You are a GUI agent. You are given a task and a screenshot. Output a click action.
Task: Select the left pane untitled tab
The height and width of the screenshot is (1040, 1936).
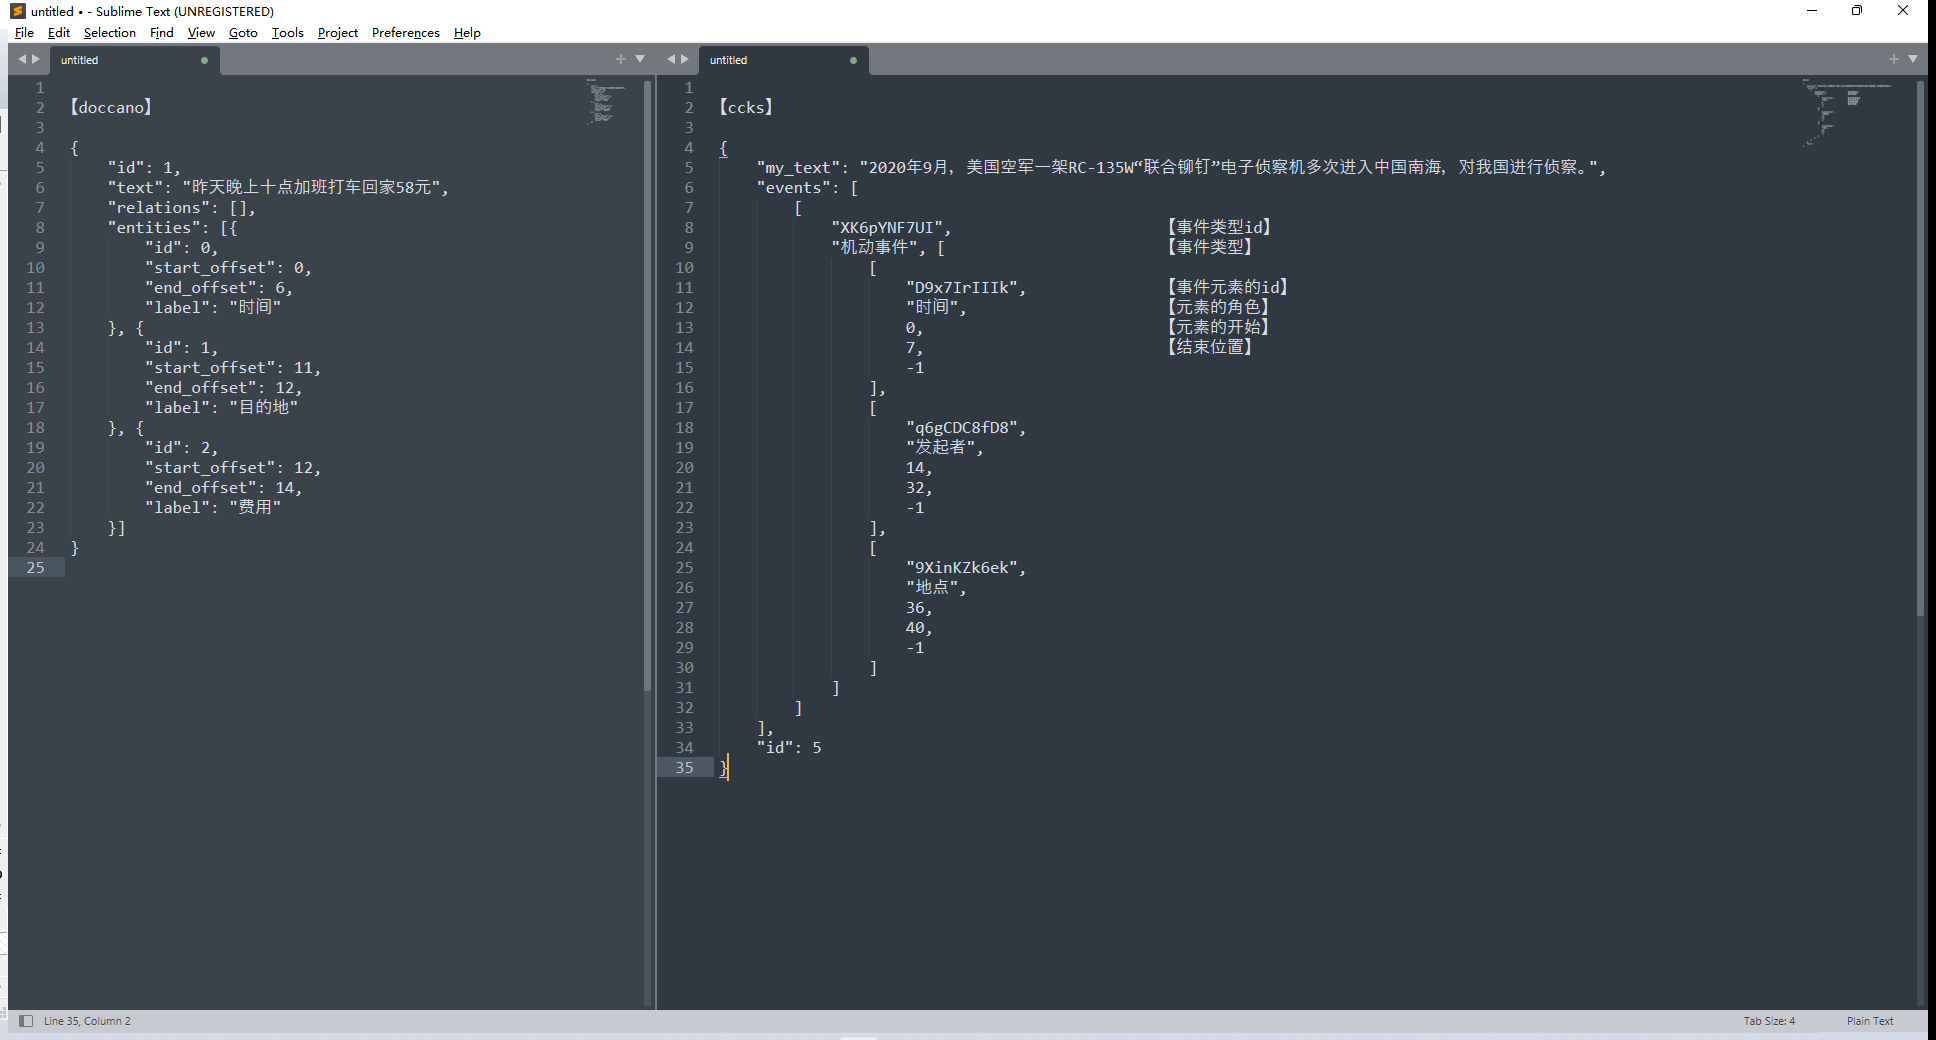(133, 60)
